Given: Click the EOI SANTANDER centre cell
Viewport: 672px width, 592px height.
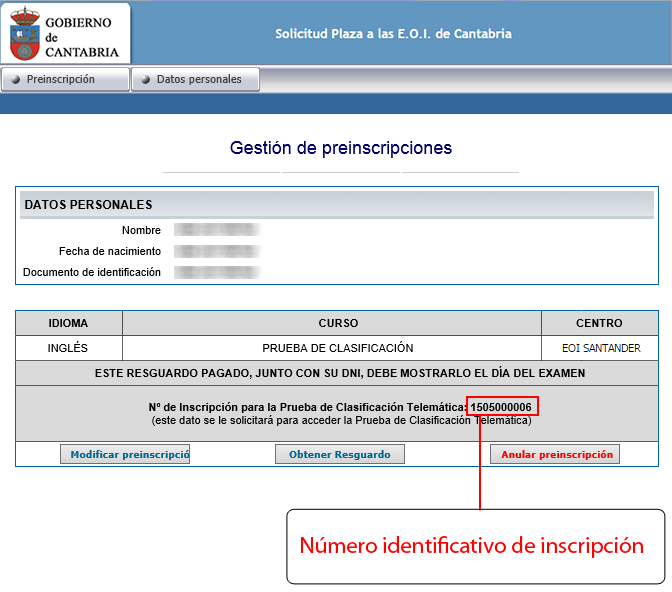Looking at the screenshot, I should [x=600, y=348].
